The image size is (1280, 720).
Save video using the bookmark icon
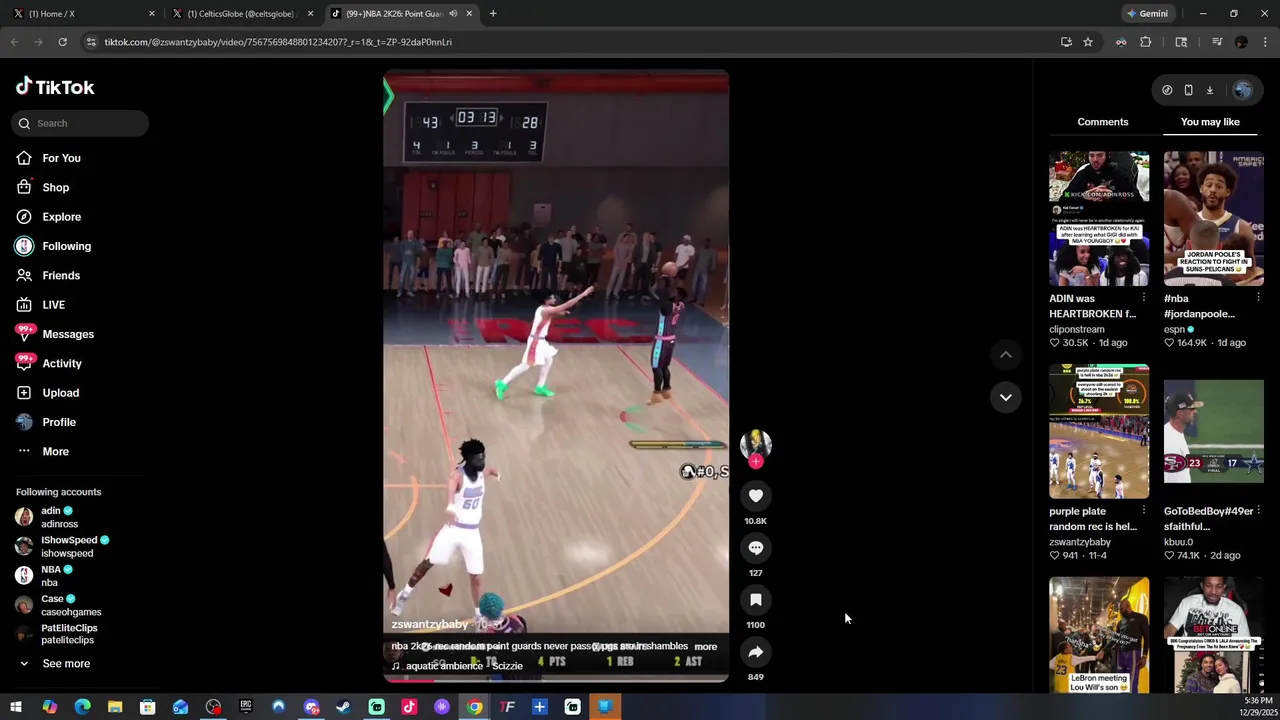(756, 600)
